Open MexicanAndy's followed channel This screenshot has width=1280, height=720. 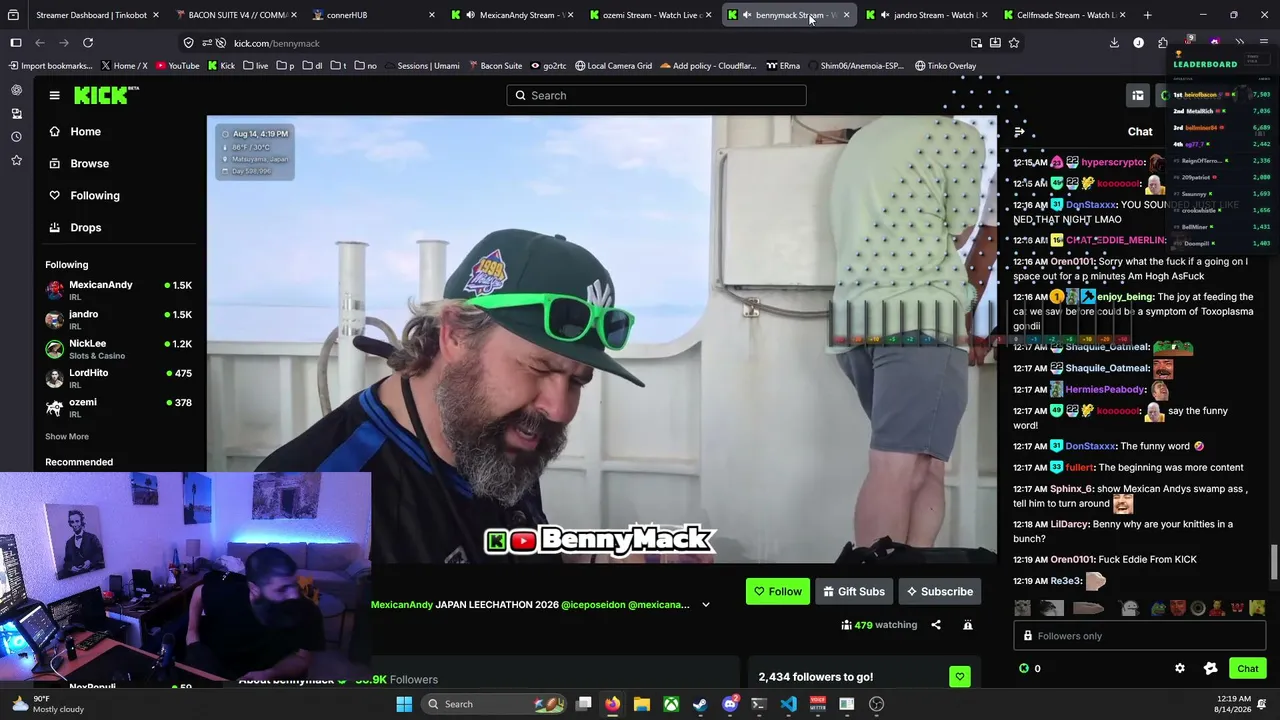[x=118, y=290]
